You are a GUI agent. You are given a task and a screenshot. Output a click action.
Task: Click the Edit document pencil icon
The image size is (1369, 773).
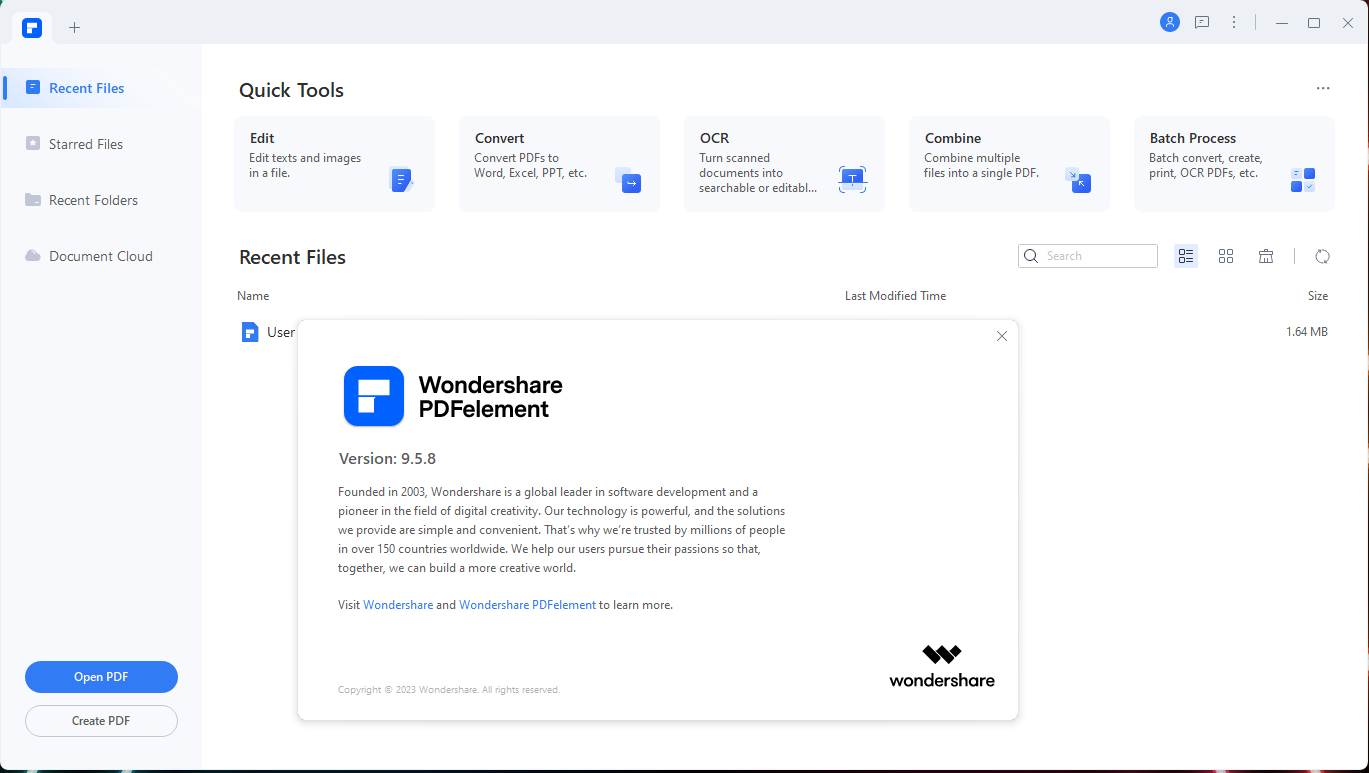401,180
